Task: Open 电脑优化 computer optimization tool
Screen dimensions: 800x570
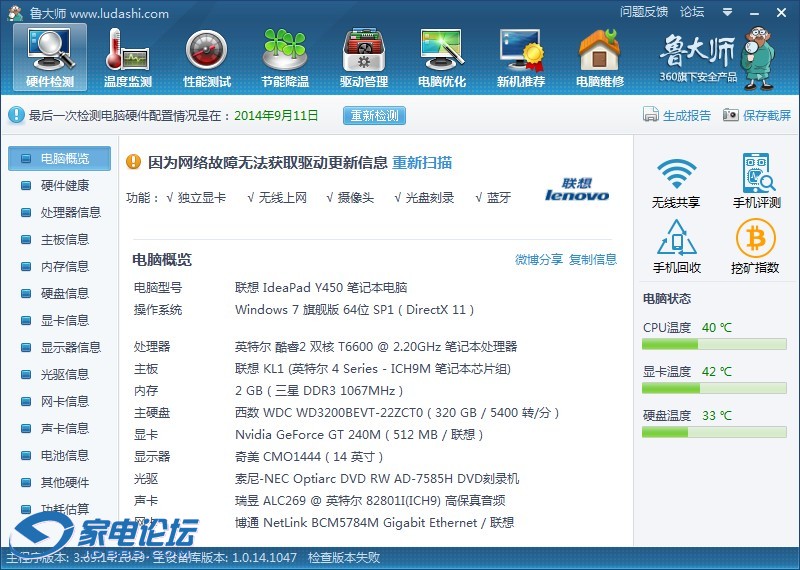Action: [441, 56]
